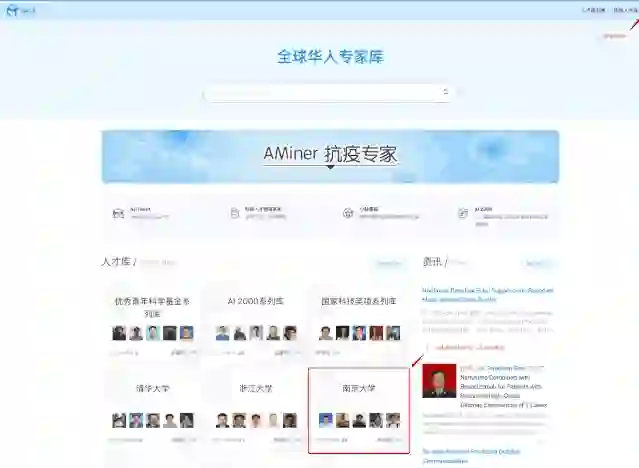Click the document icon in the feature row

(x=235, y=213)
